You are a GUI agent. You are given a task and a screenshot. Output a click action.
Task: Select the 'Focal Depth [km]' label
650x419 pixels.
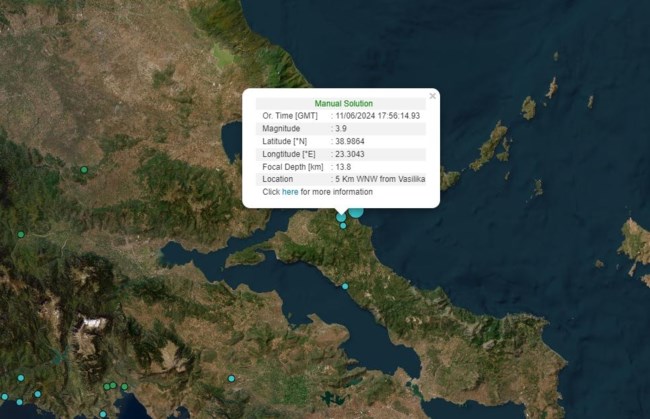pos(293,167)
